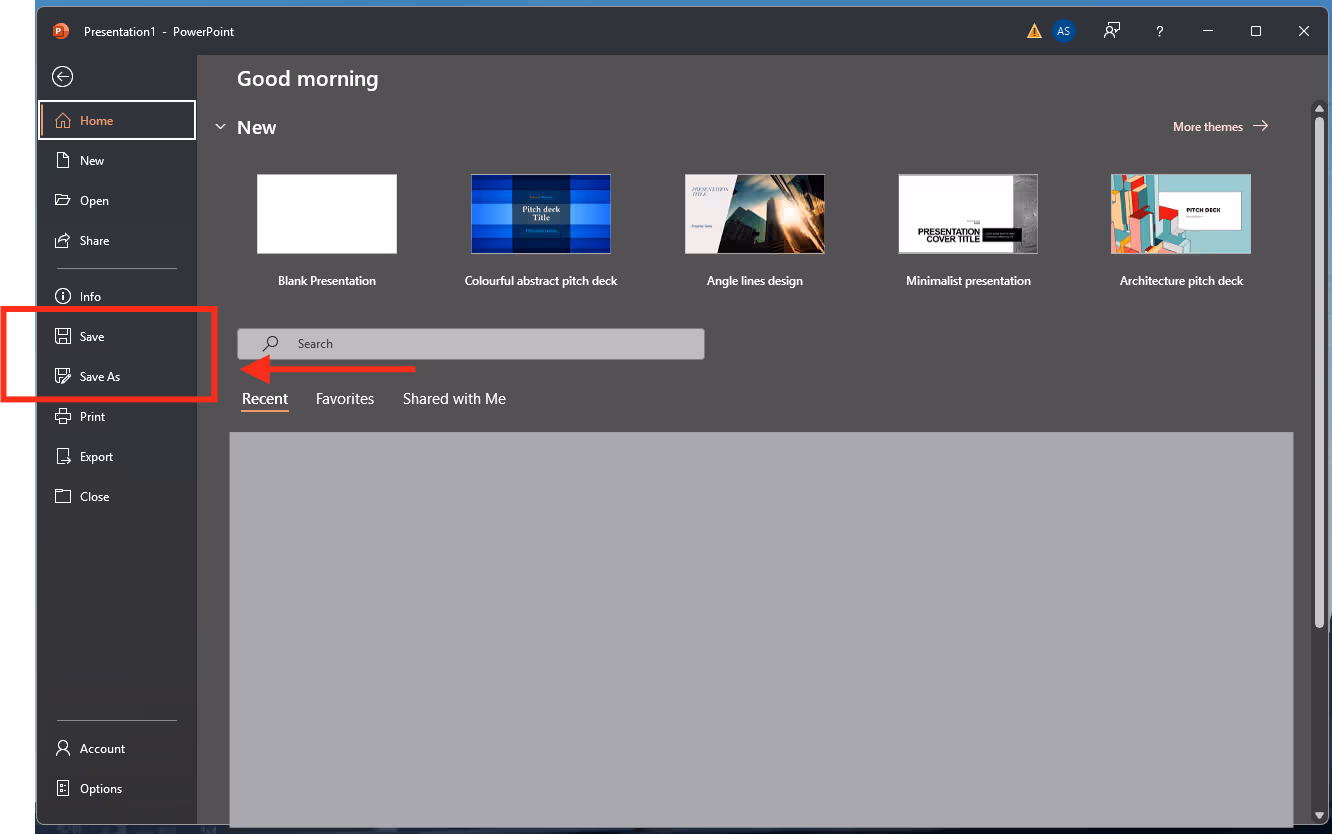Switch to the Favorites tab
1332x834 pixels.
pyautogui.click(x=344, y=398)
